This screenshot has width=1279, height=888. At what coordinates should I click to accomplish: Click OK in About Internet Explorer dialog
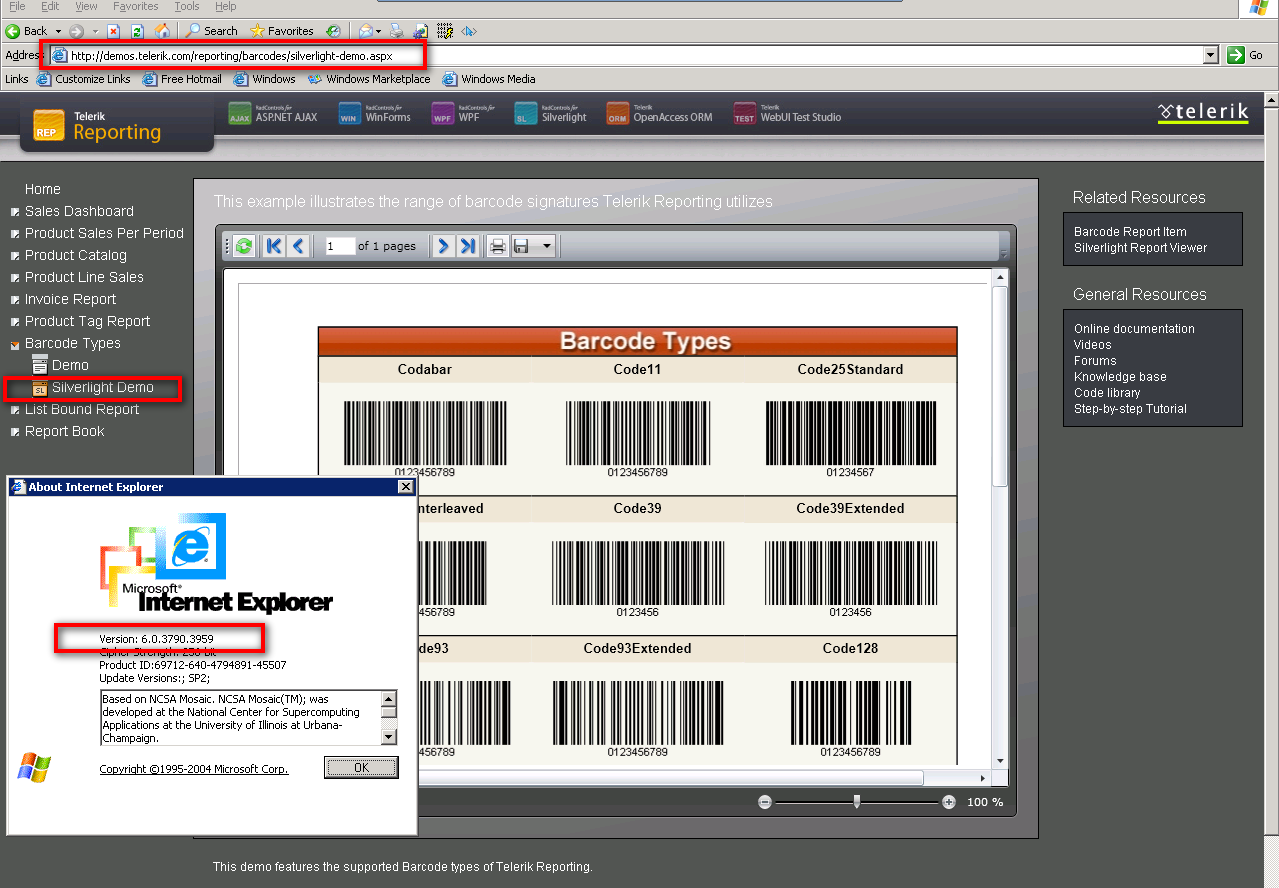coord(361,767)
